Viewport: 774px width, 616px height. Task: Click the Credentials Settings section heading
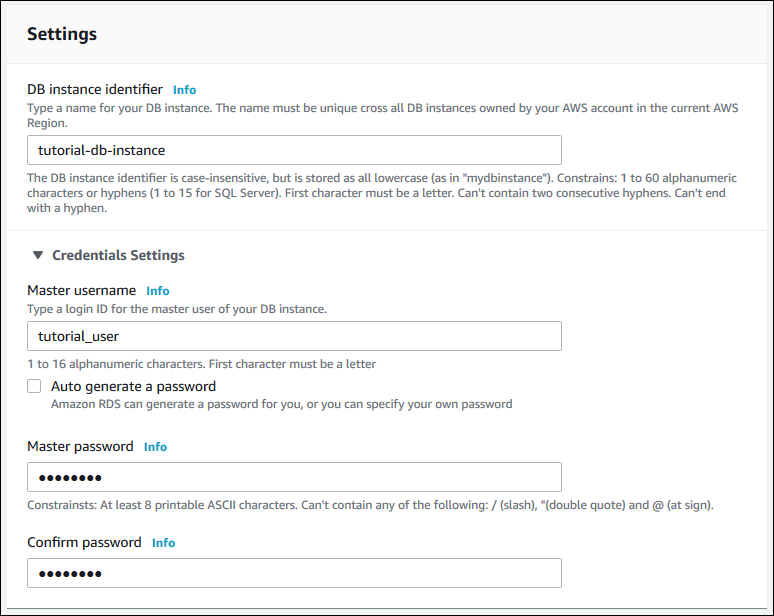click(118, 255)
